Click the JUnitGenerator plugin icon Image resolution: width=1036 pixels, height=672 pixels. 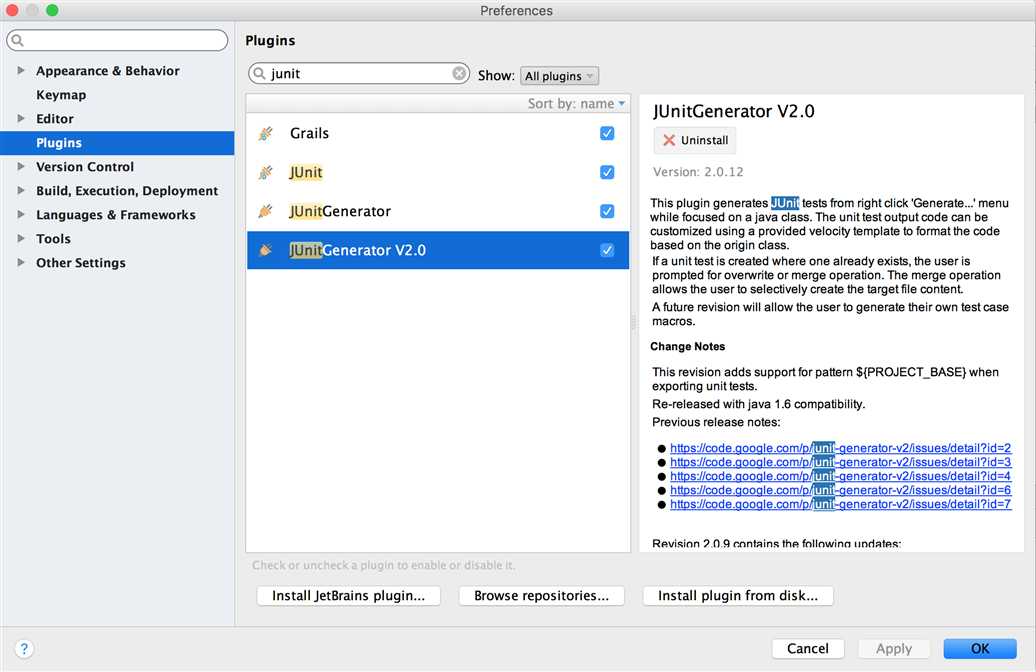tap(266, 211)
